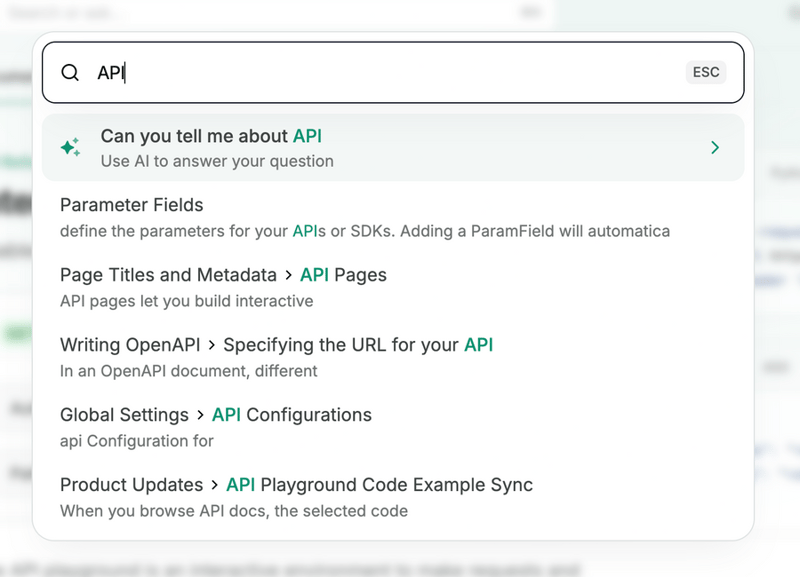
Task: Select 'Specifying the URL for your API' result
Action: point(355,345)
